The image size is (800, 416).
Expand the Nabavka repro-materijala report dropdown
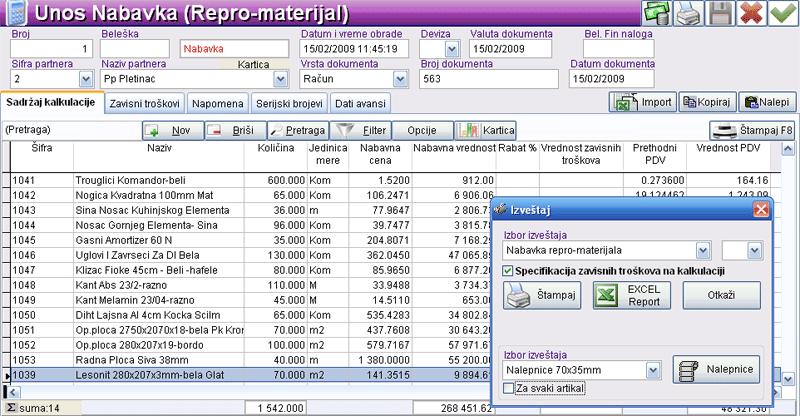702,250
